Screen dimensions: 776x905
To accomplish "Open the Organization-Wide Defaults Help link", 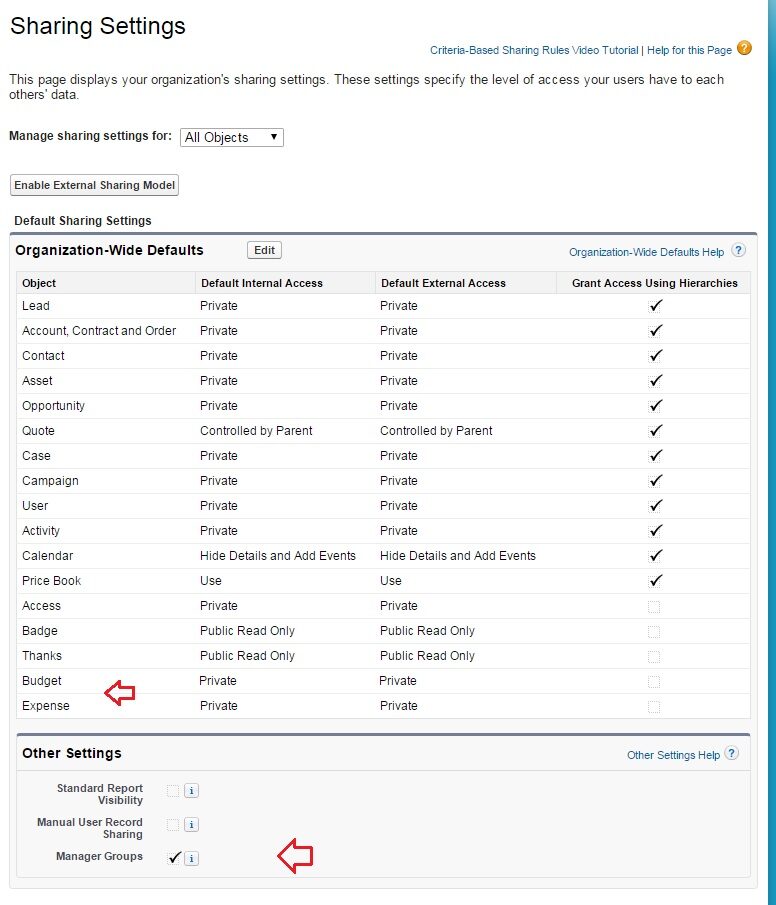I will [x=646, y=253].
